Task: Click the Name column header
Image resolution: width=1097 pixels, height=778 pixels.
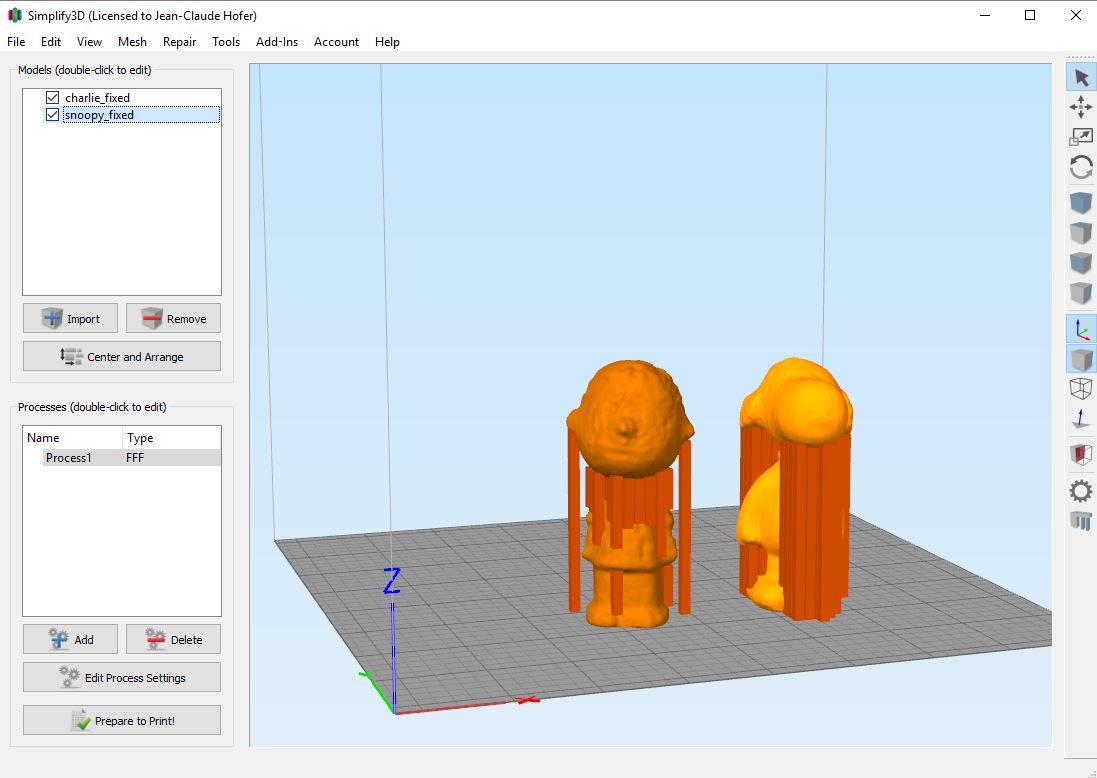Action: point(73,437)
